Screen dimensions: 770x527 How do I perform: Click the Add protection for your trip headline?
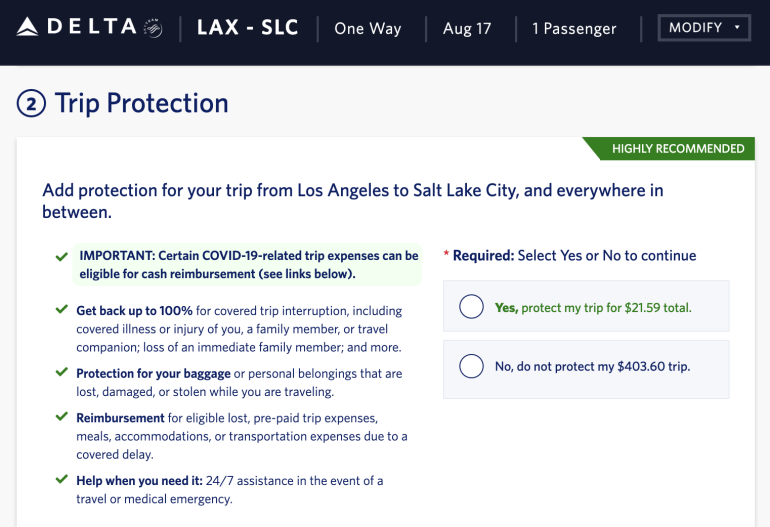tap(352, 200)
